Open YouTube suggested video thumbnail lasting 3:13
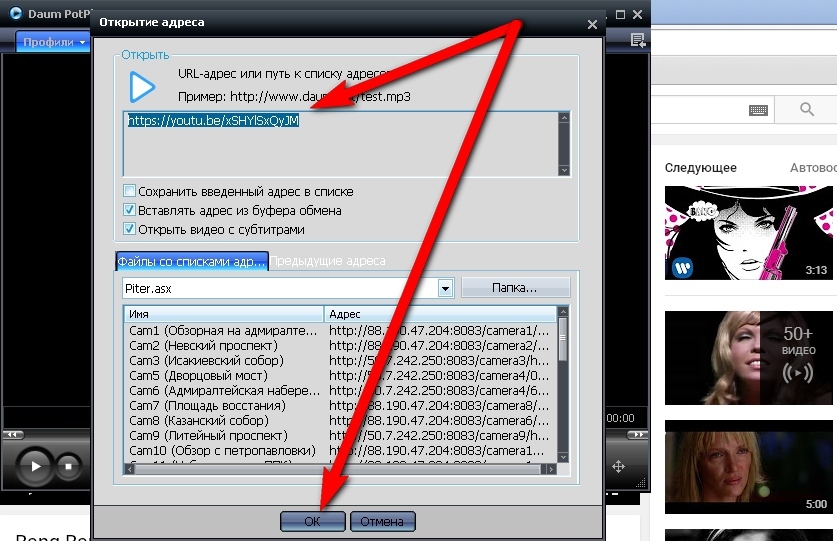Image resolution: width=837 pixels, height=541 pixels. click(748, 232)
